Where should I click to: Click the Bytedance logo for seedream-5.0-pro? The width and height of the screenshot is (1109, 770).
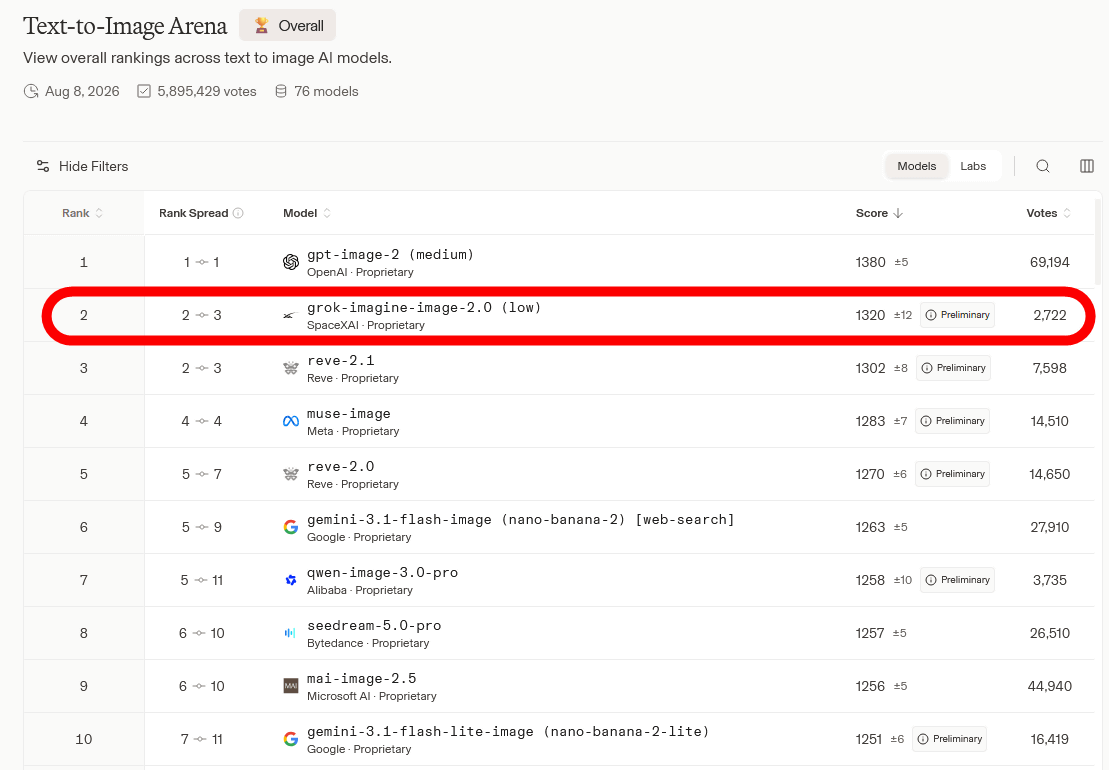point(290,633)
